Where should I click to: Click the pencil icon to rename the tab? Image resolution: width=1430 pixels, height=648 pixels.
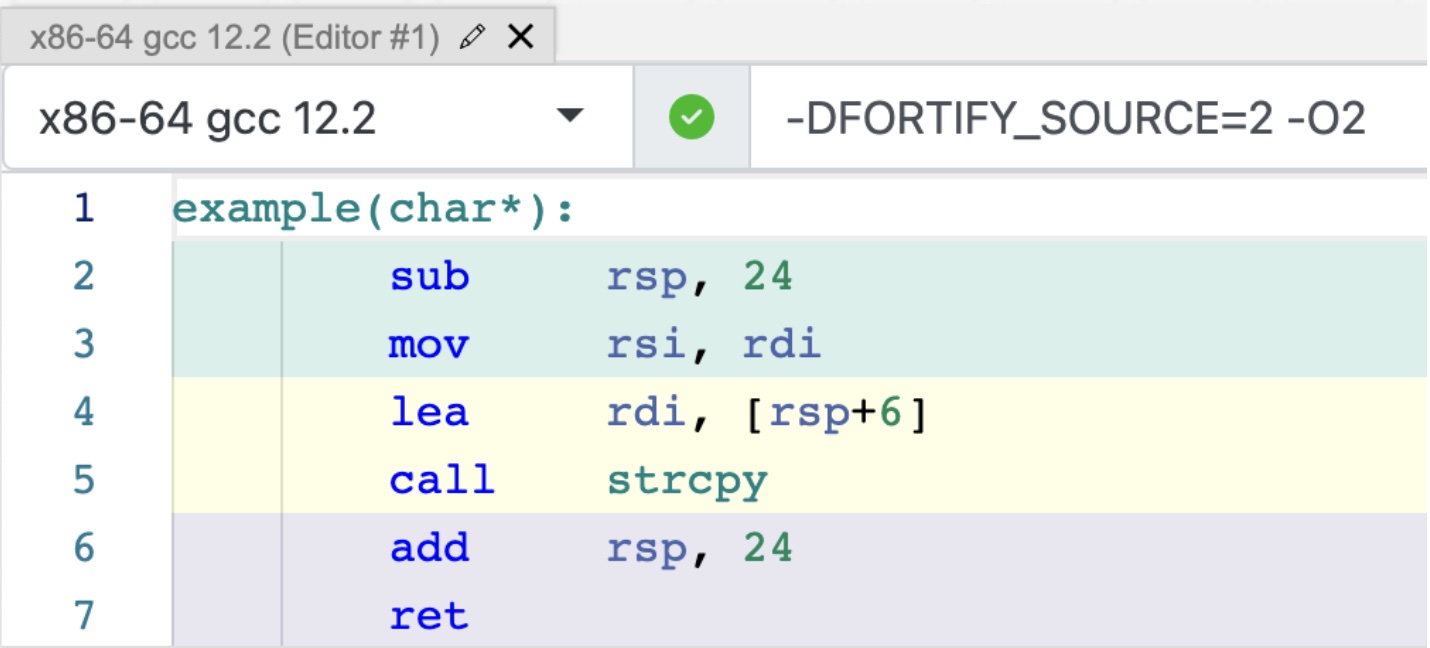click(473, 38)
